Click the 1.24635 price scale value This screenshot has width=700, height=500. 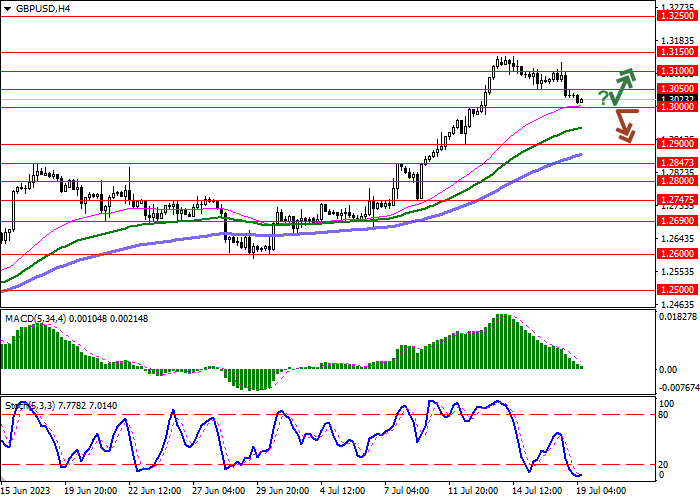(x=678, y=305)
